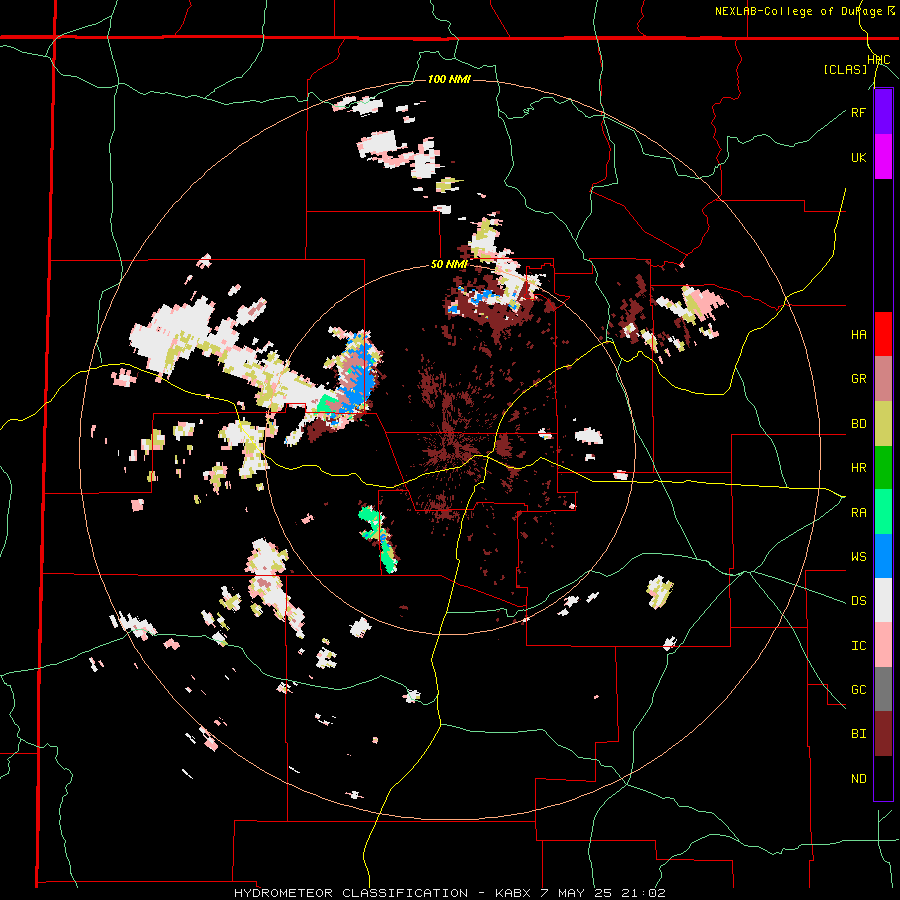Screen dimensions: 900x900
Task: Click the RA legend label
Action: tap(858, 513)
